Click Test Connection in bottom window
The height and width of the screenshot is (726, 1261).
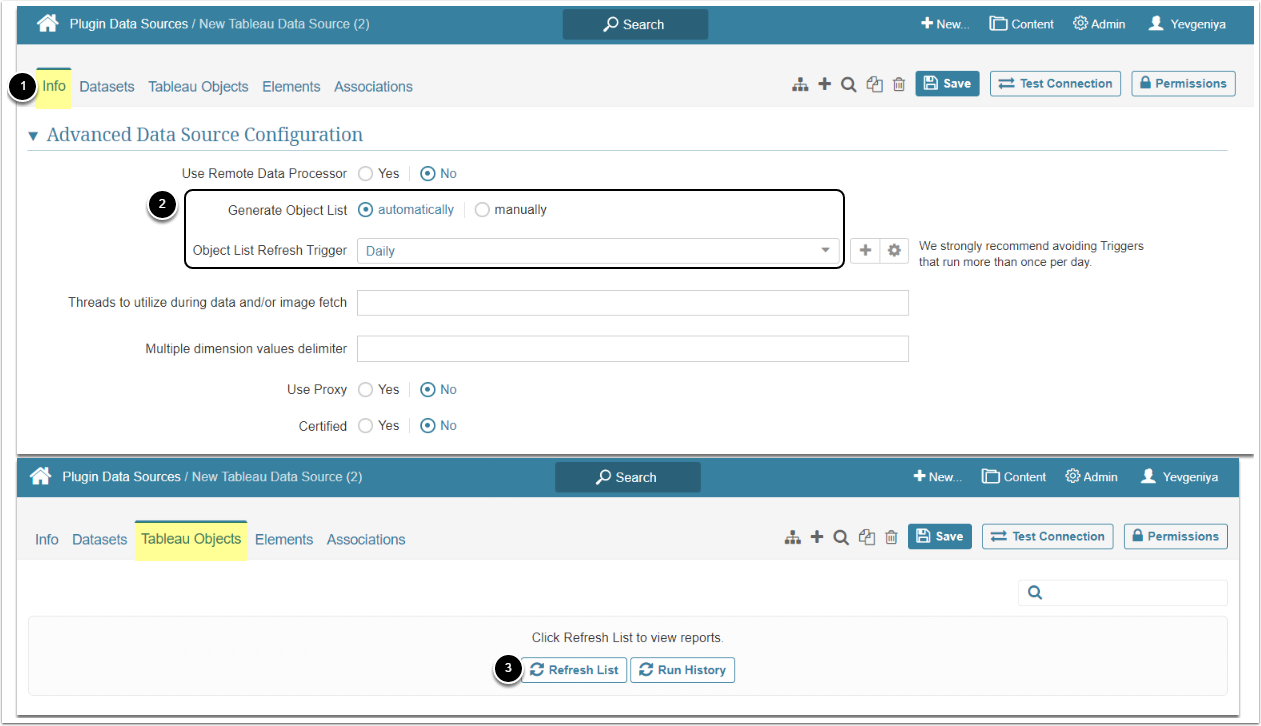point(1048,537)
